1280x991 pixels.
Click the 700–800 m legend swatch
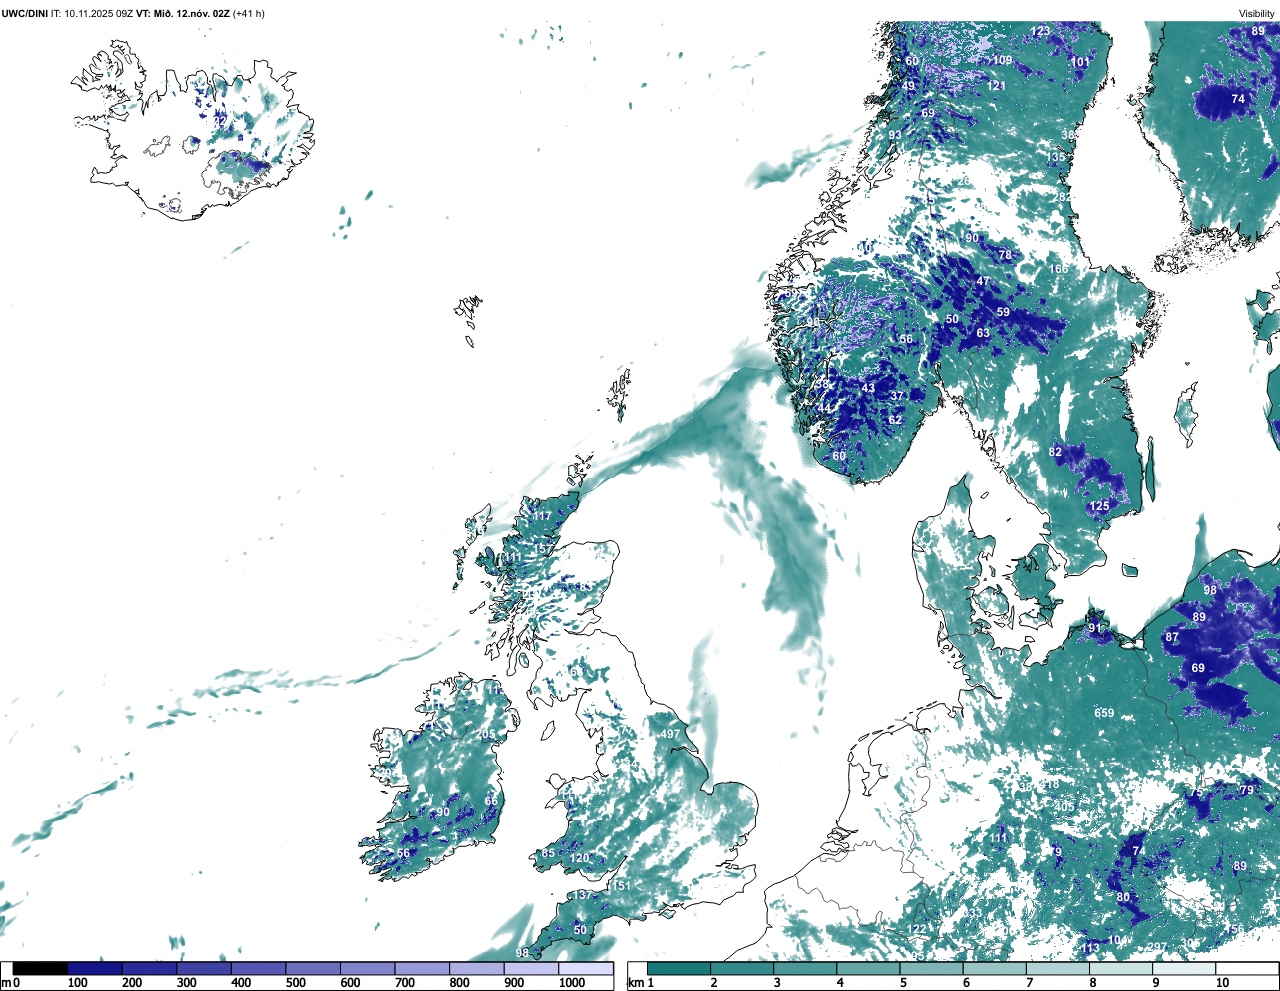[422, 968]
